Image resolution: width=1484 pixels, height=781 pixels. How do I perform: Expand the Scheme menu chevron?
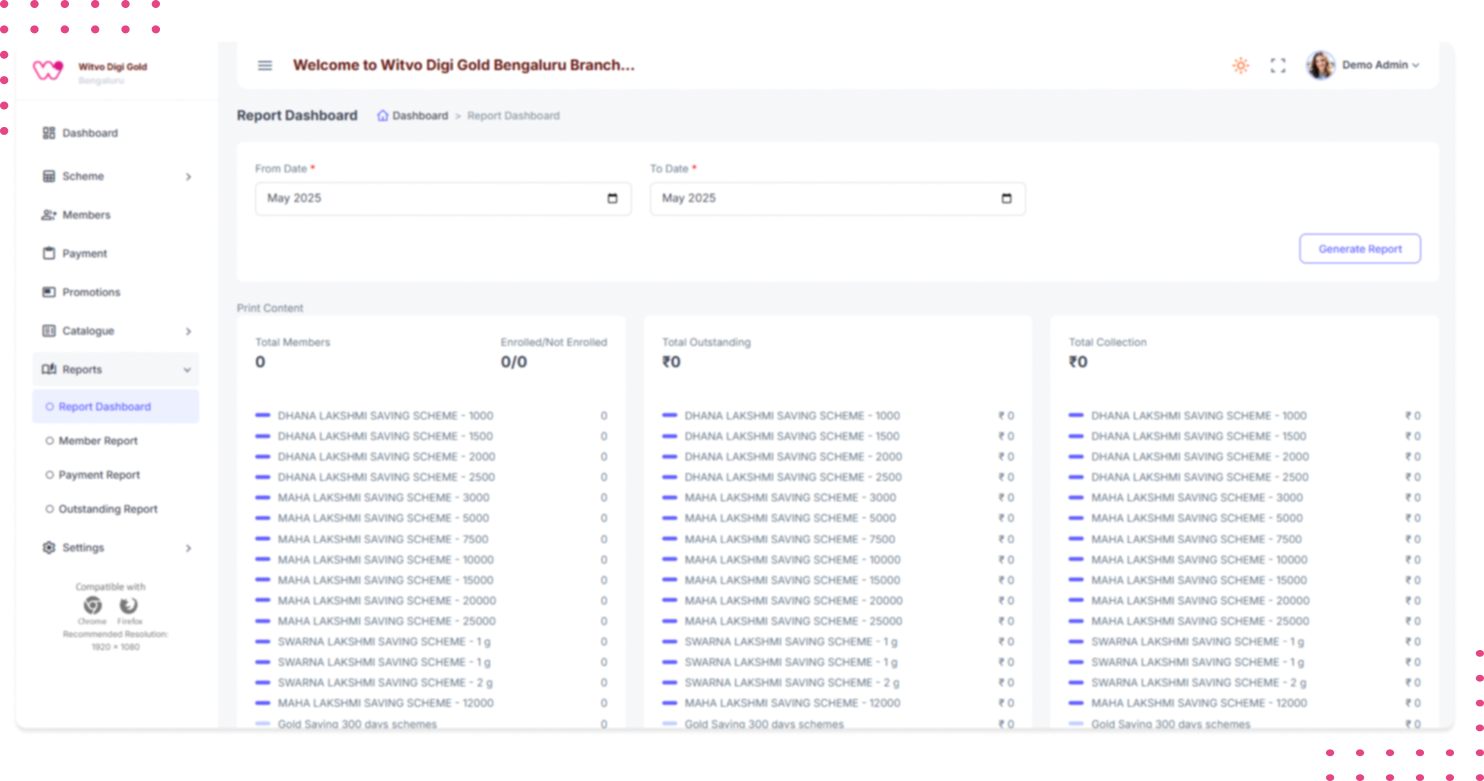point(188,177)
